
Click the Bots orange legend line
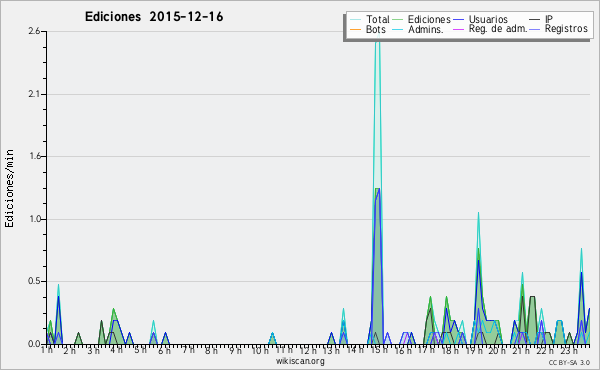point(355,29)
